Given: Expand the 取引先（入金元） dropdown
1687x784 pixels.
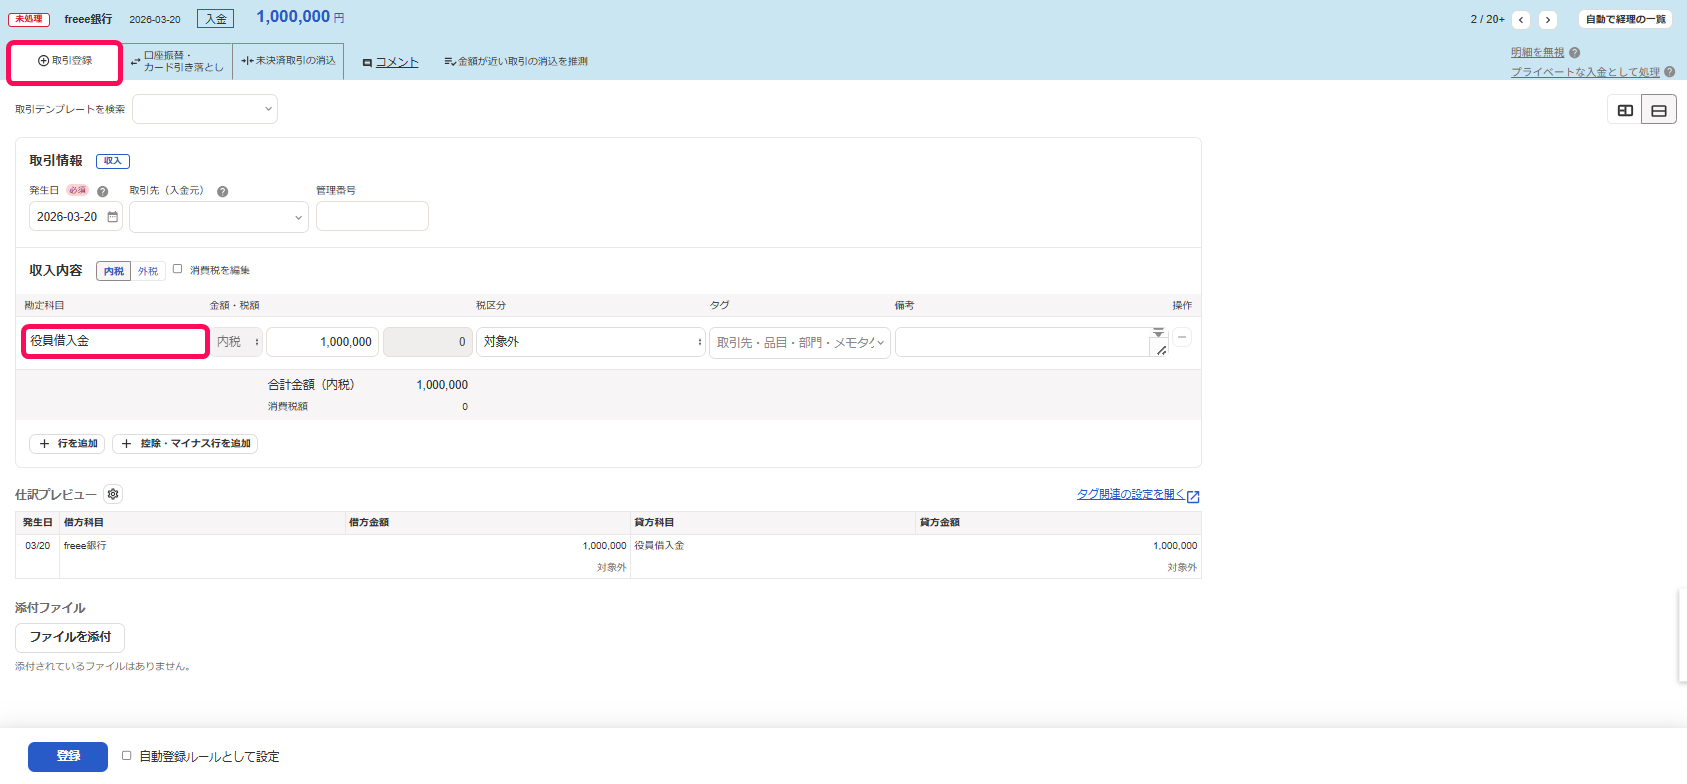Looking at the screenshot, I should 219,217.
